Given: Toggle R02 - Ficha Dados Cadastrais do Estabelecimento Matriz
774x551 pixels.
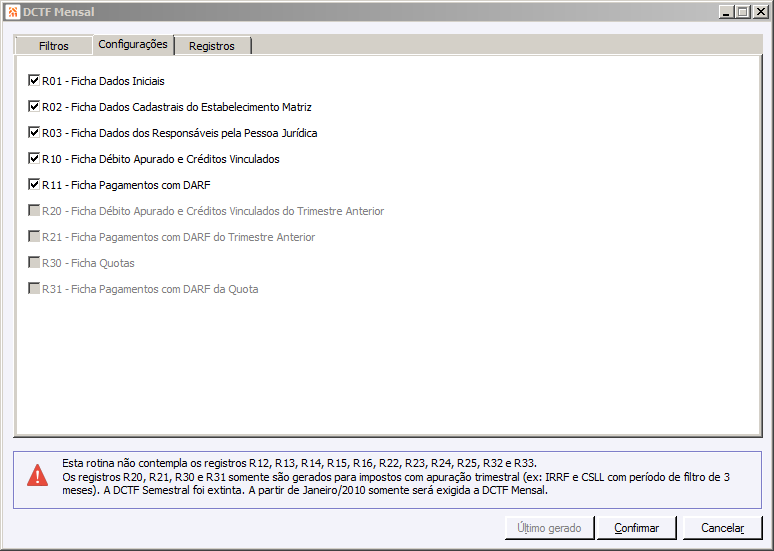Looking at the screenshot, I should pyautogui.click(x=34, y=107).
